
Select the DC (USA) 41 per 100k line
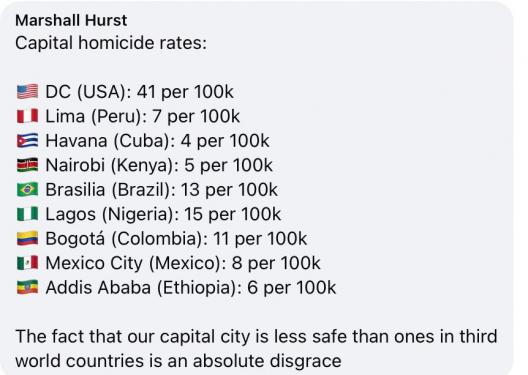pyautogui.click(x=139, y=92)
